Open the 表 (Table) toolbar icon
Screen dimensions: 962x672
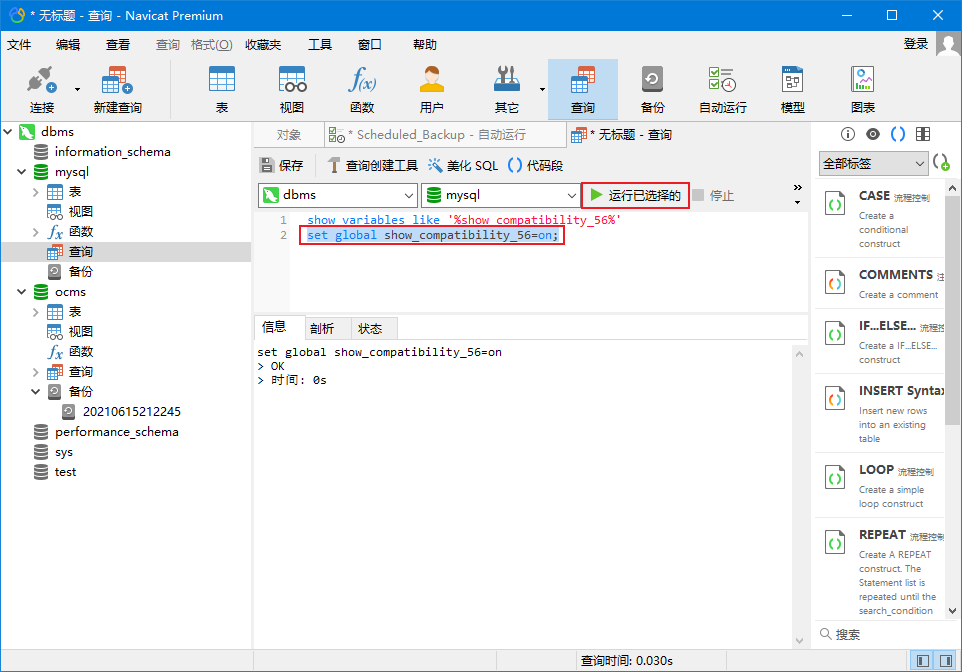(221, 89)
